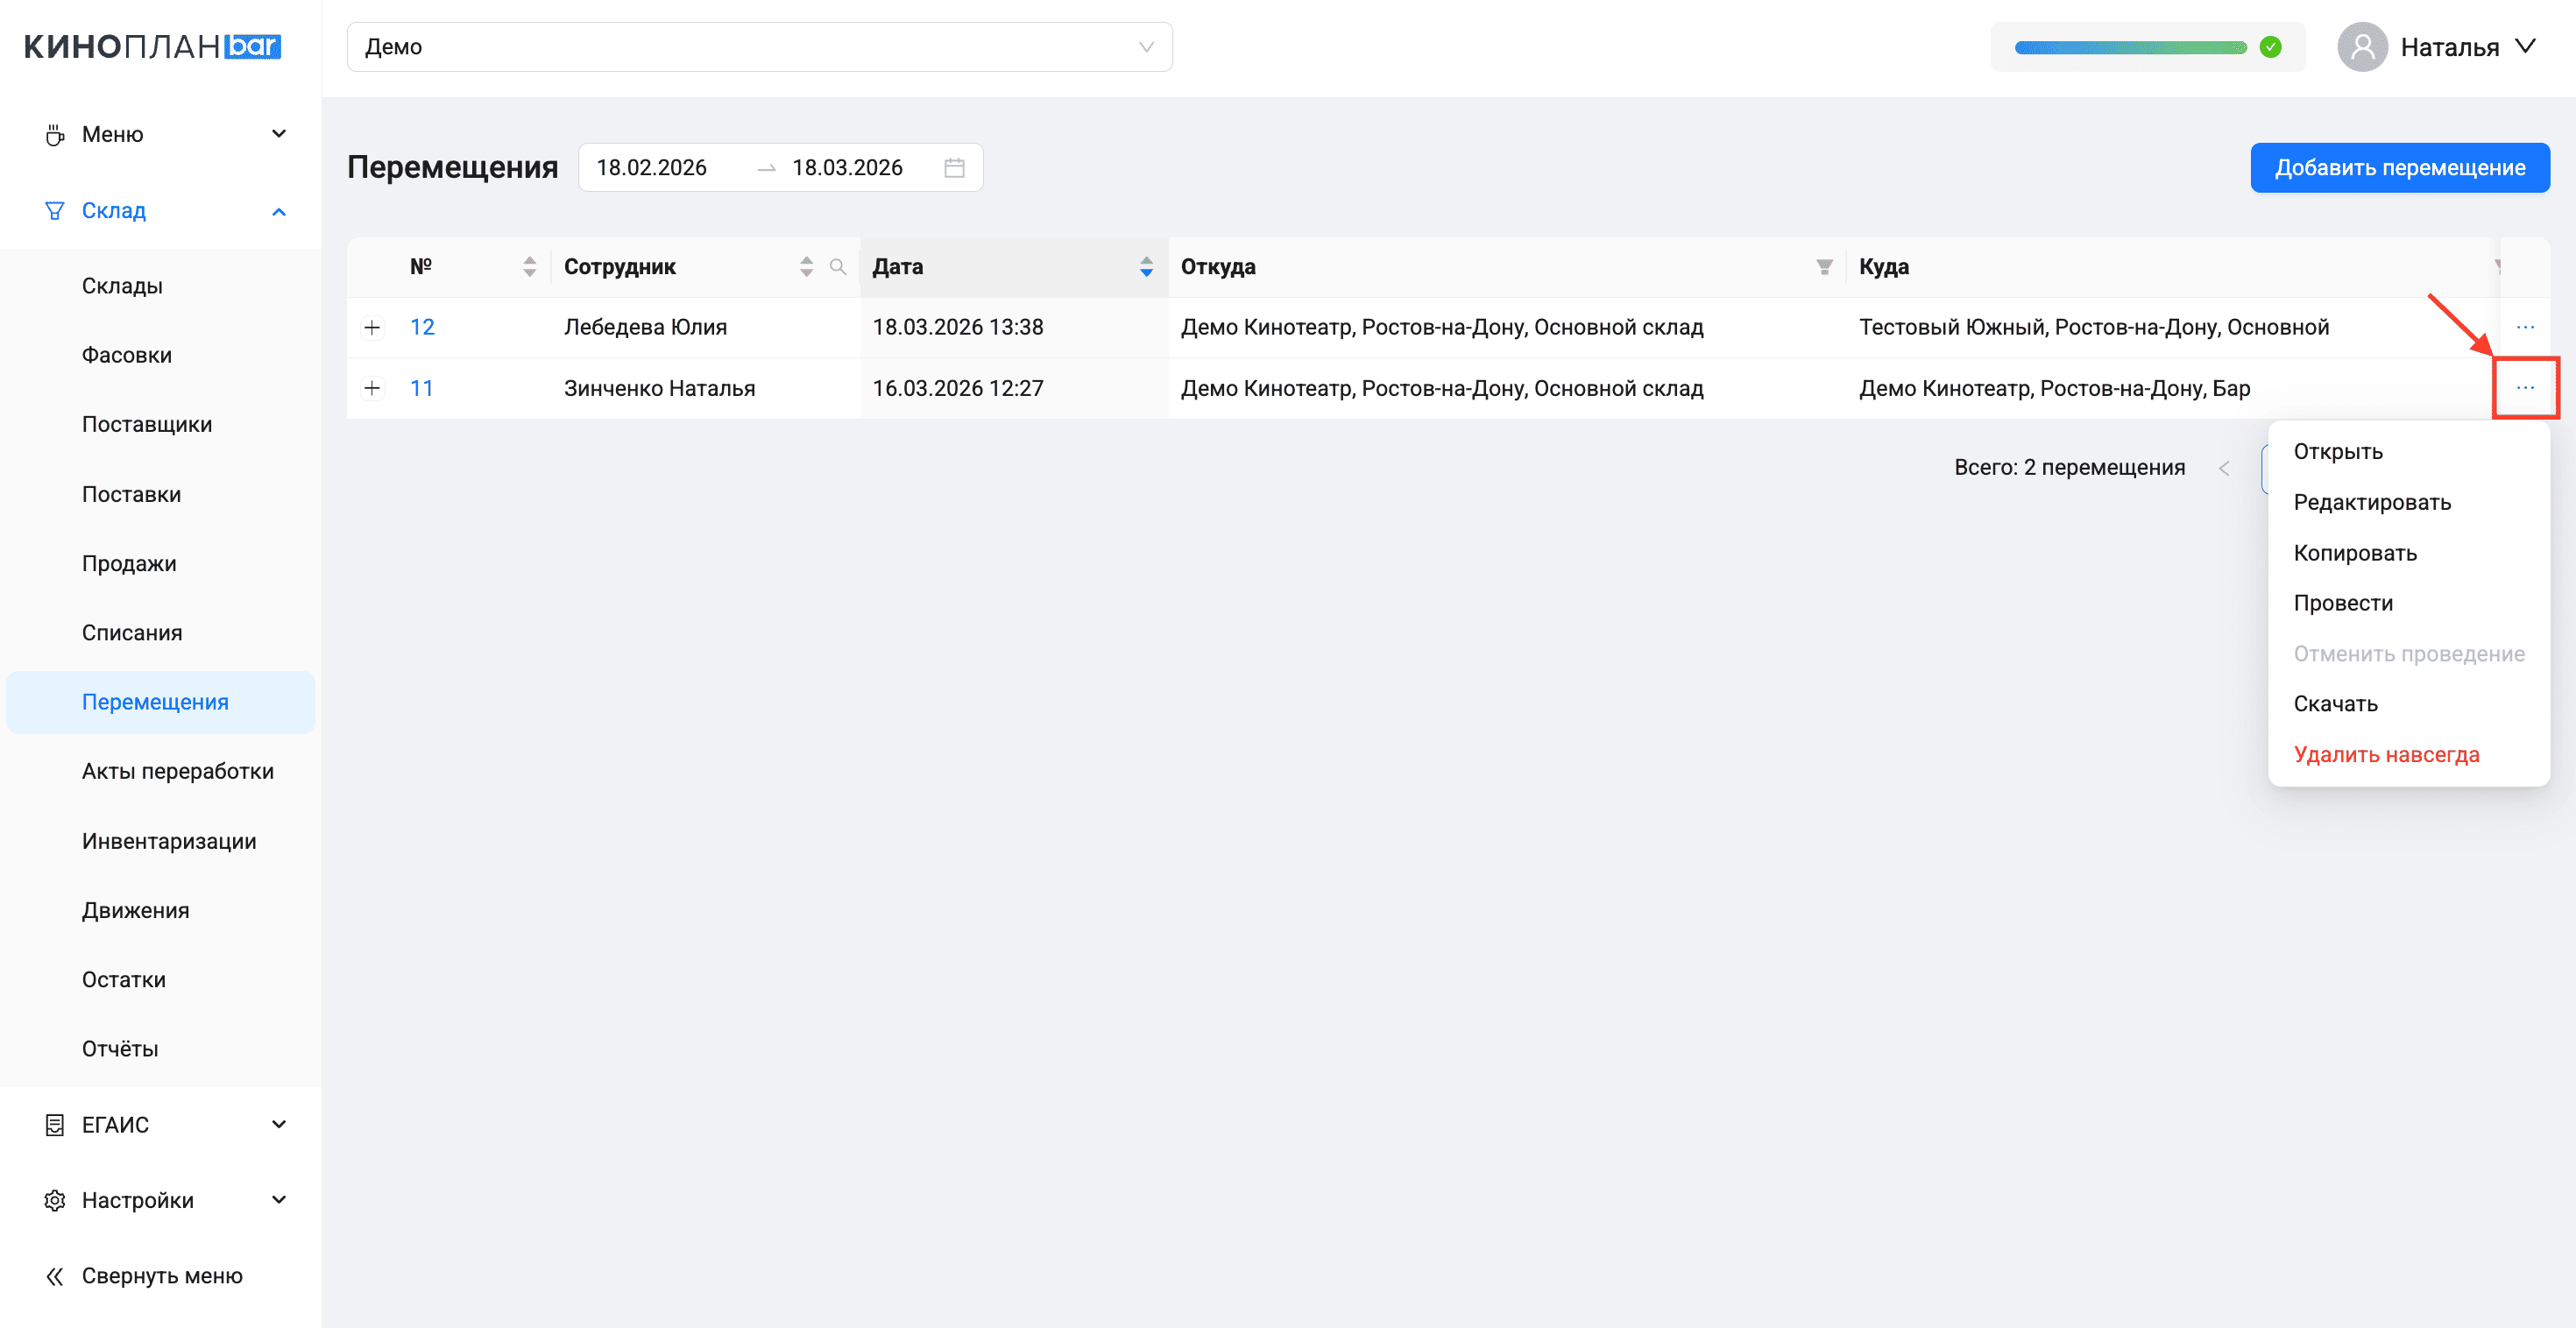Screen dimensions: 2576x1328
Task: Click the green sync status checkmark
Action: coord(2271,47)
